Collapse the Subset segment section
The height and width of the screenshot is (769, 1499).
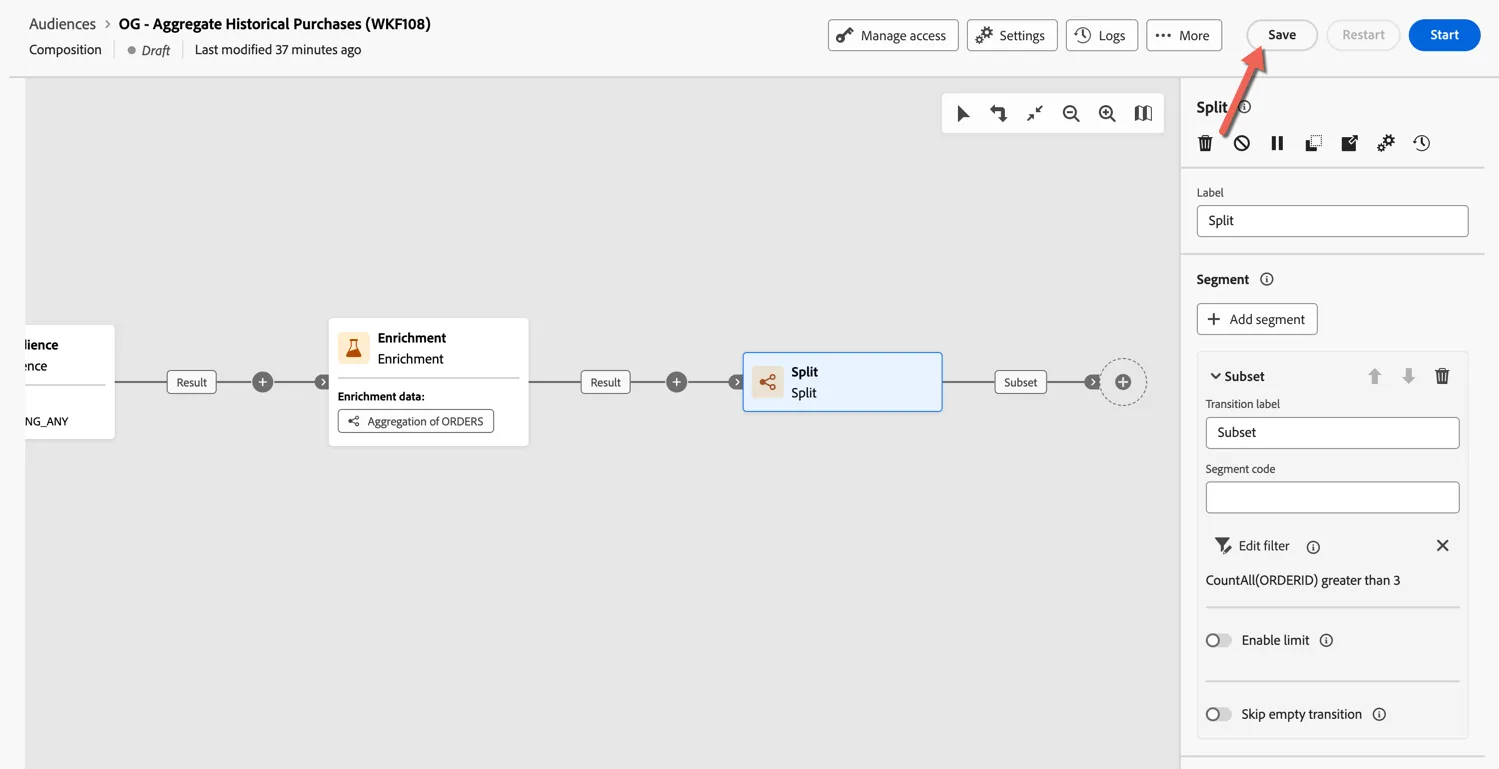[x=1215, y=377]
